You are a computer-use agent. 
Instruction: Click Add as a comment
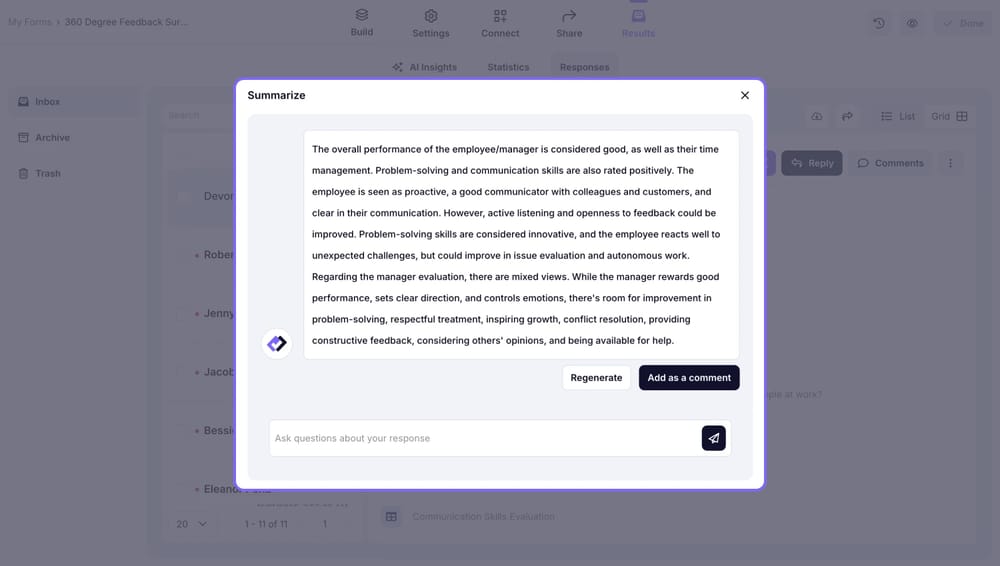pyautogui.click(x=689, y=378)
